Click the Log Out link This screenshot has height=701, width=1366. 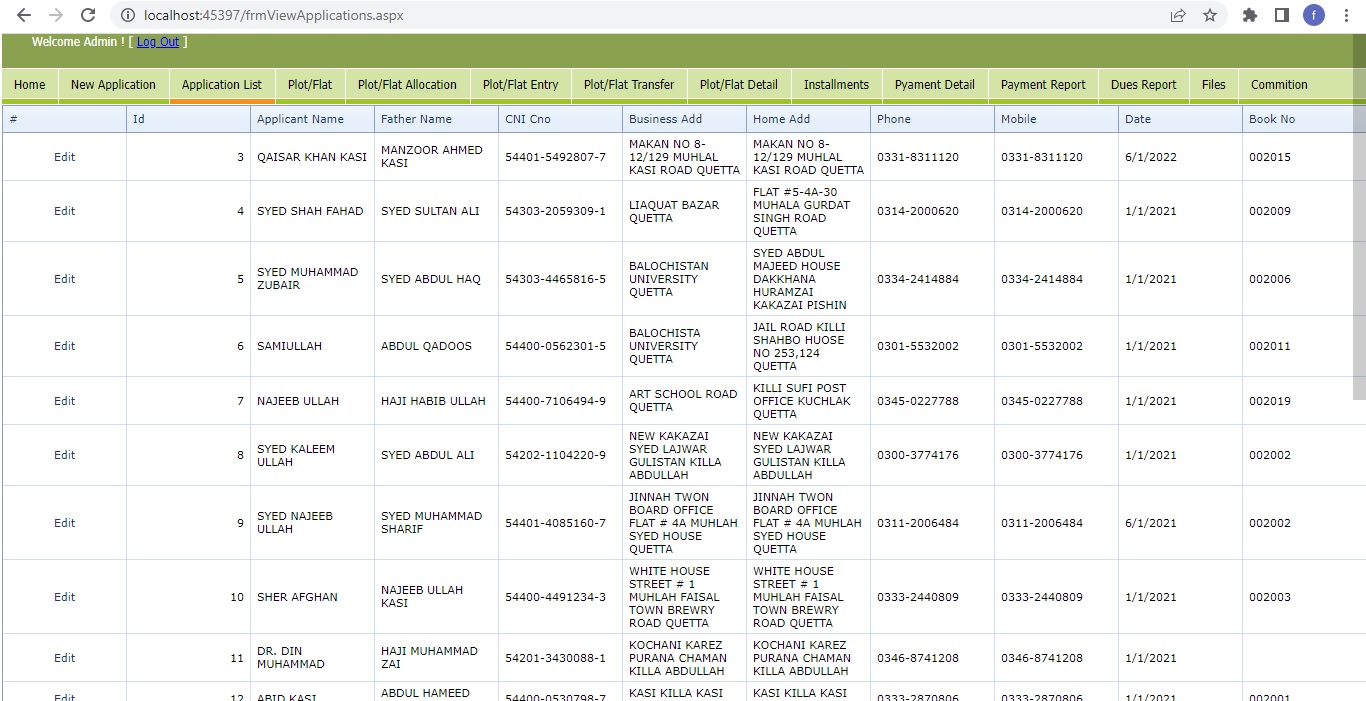[158, 42]
